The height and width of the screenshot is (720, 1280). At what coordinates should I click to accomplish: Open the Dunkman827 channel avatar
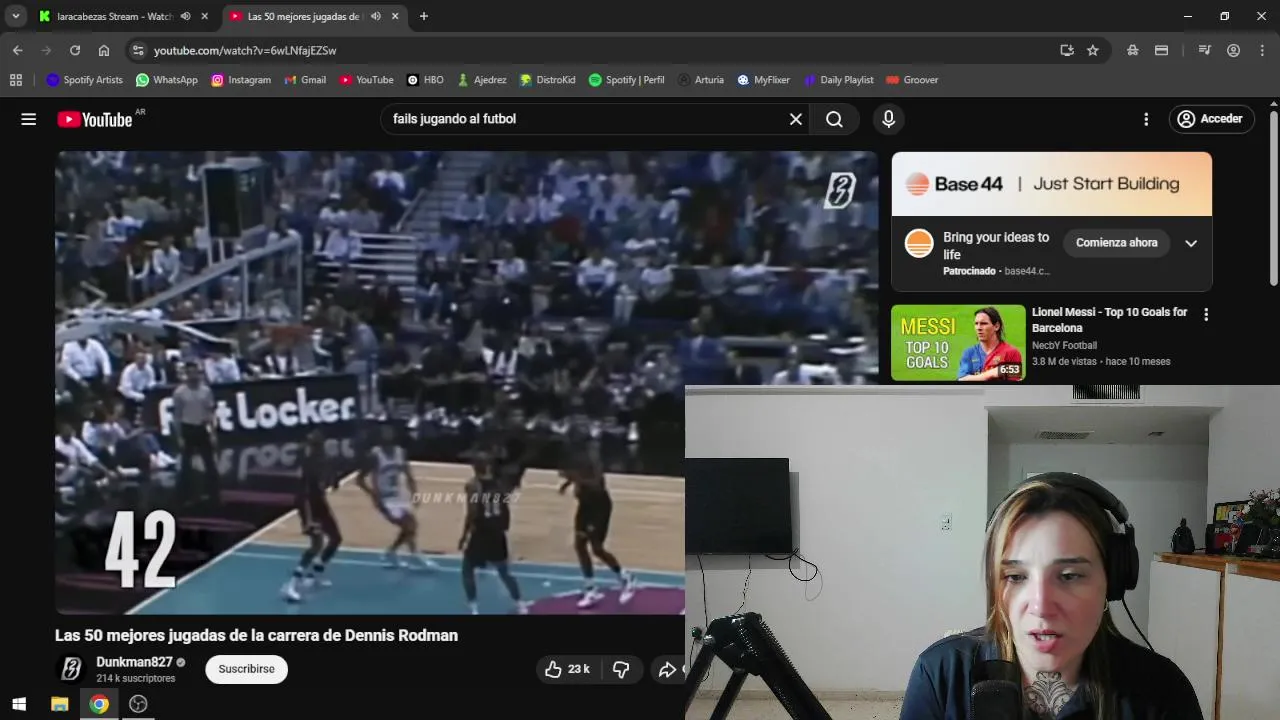(x=71, y=669)
